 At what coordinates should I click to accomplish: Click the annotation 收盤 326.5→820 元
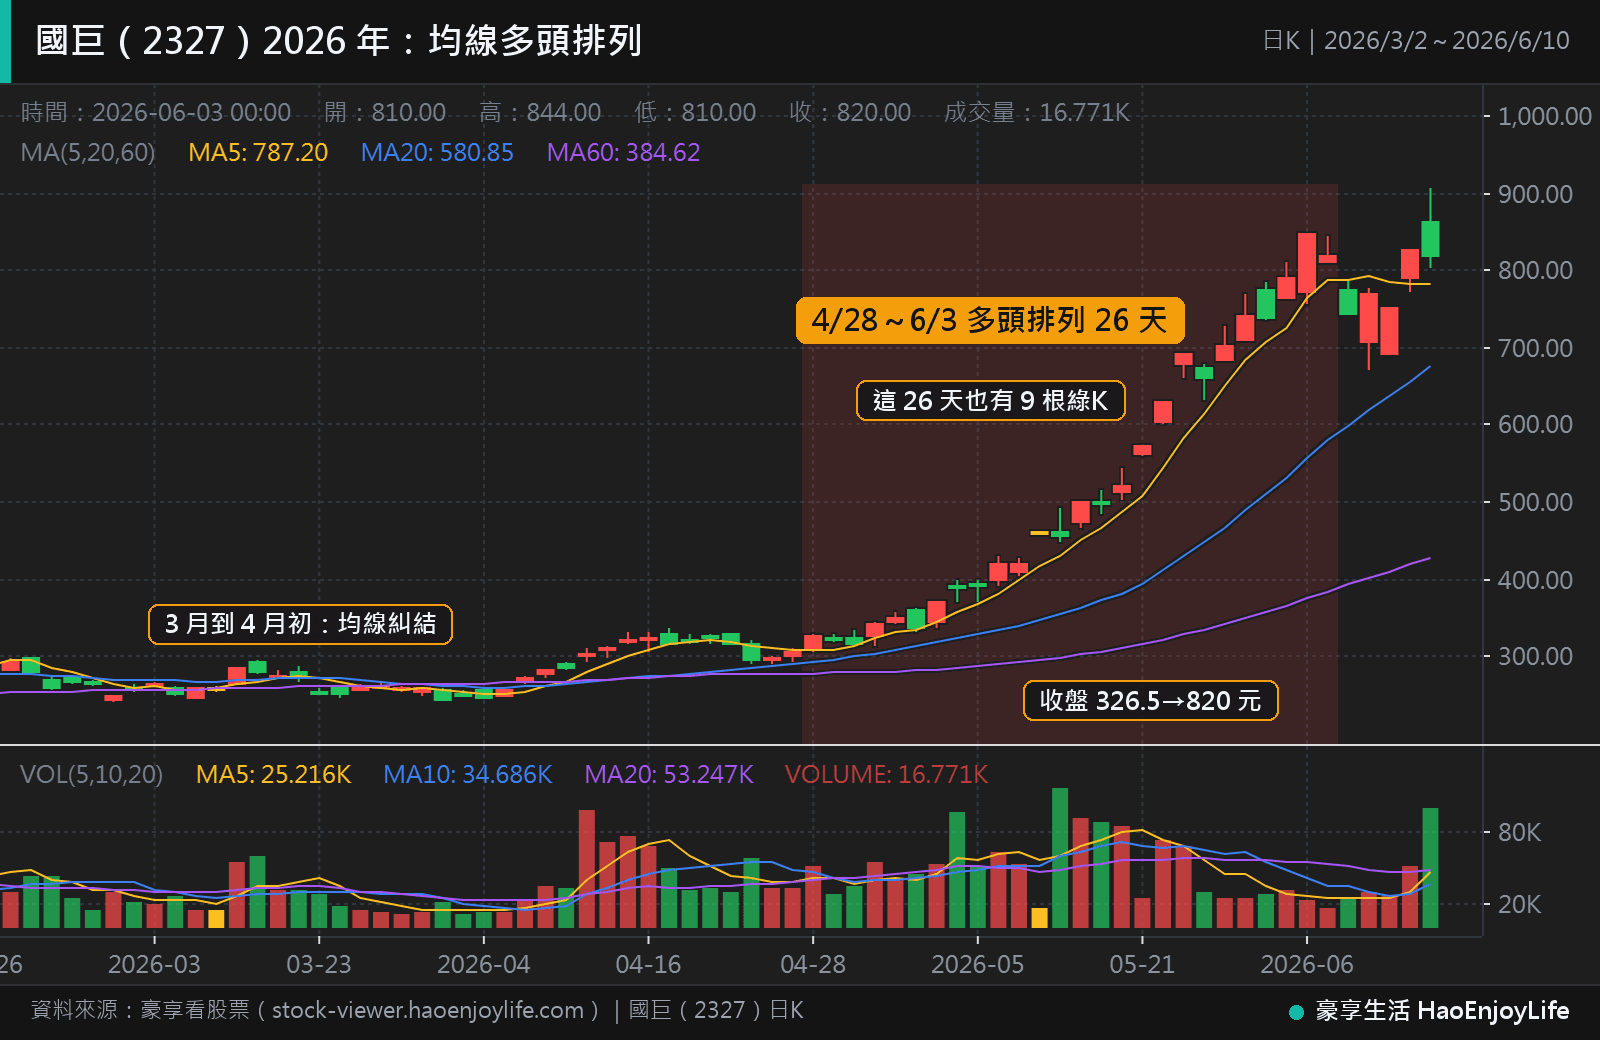(1151, 700)
